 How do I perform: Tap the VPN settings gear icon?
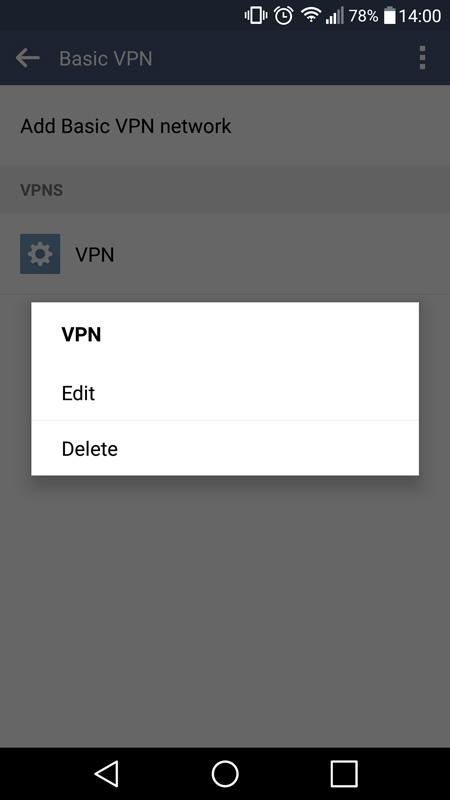tap(40, 254)
